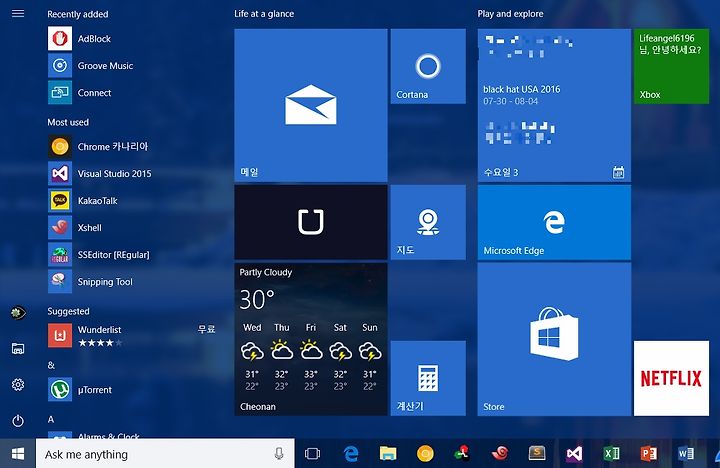Image resolution: width=720 pixels, height=468 pixels.
Task: Click the '&' letter index header
Action: tap(51, 365)
